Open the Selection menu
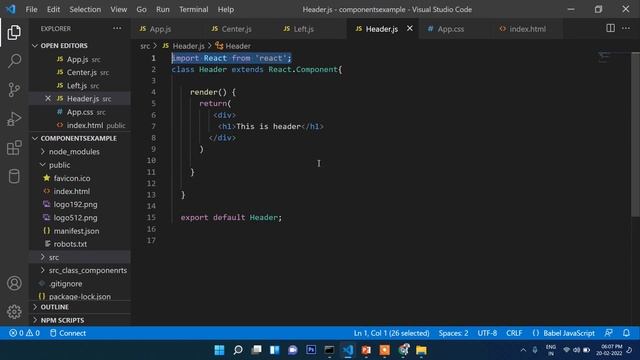The image size is (640, 360). click(85, 9)
